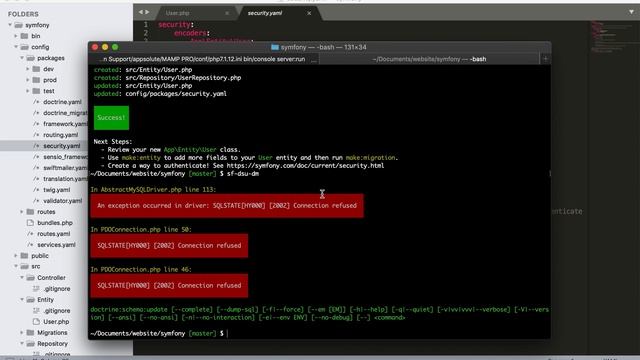Click the minimap in the editor
640x360 pixels.
(612, 37)
